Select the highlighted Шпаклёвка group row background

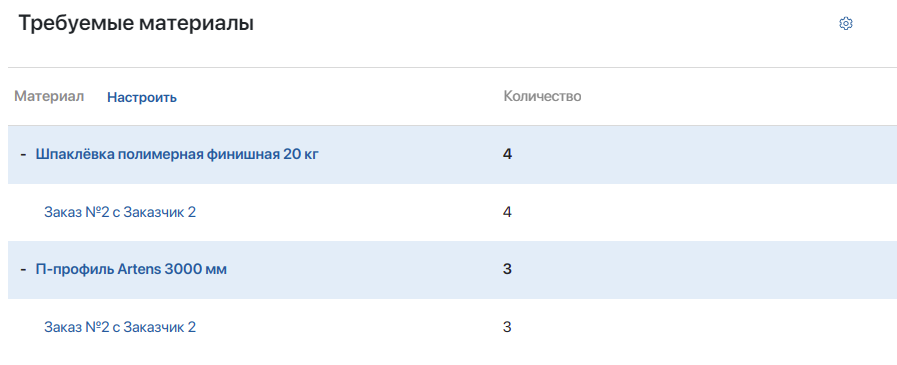(x=453, y=154)
